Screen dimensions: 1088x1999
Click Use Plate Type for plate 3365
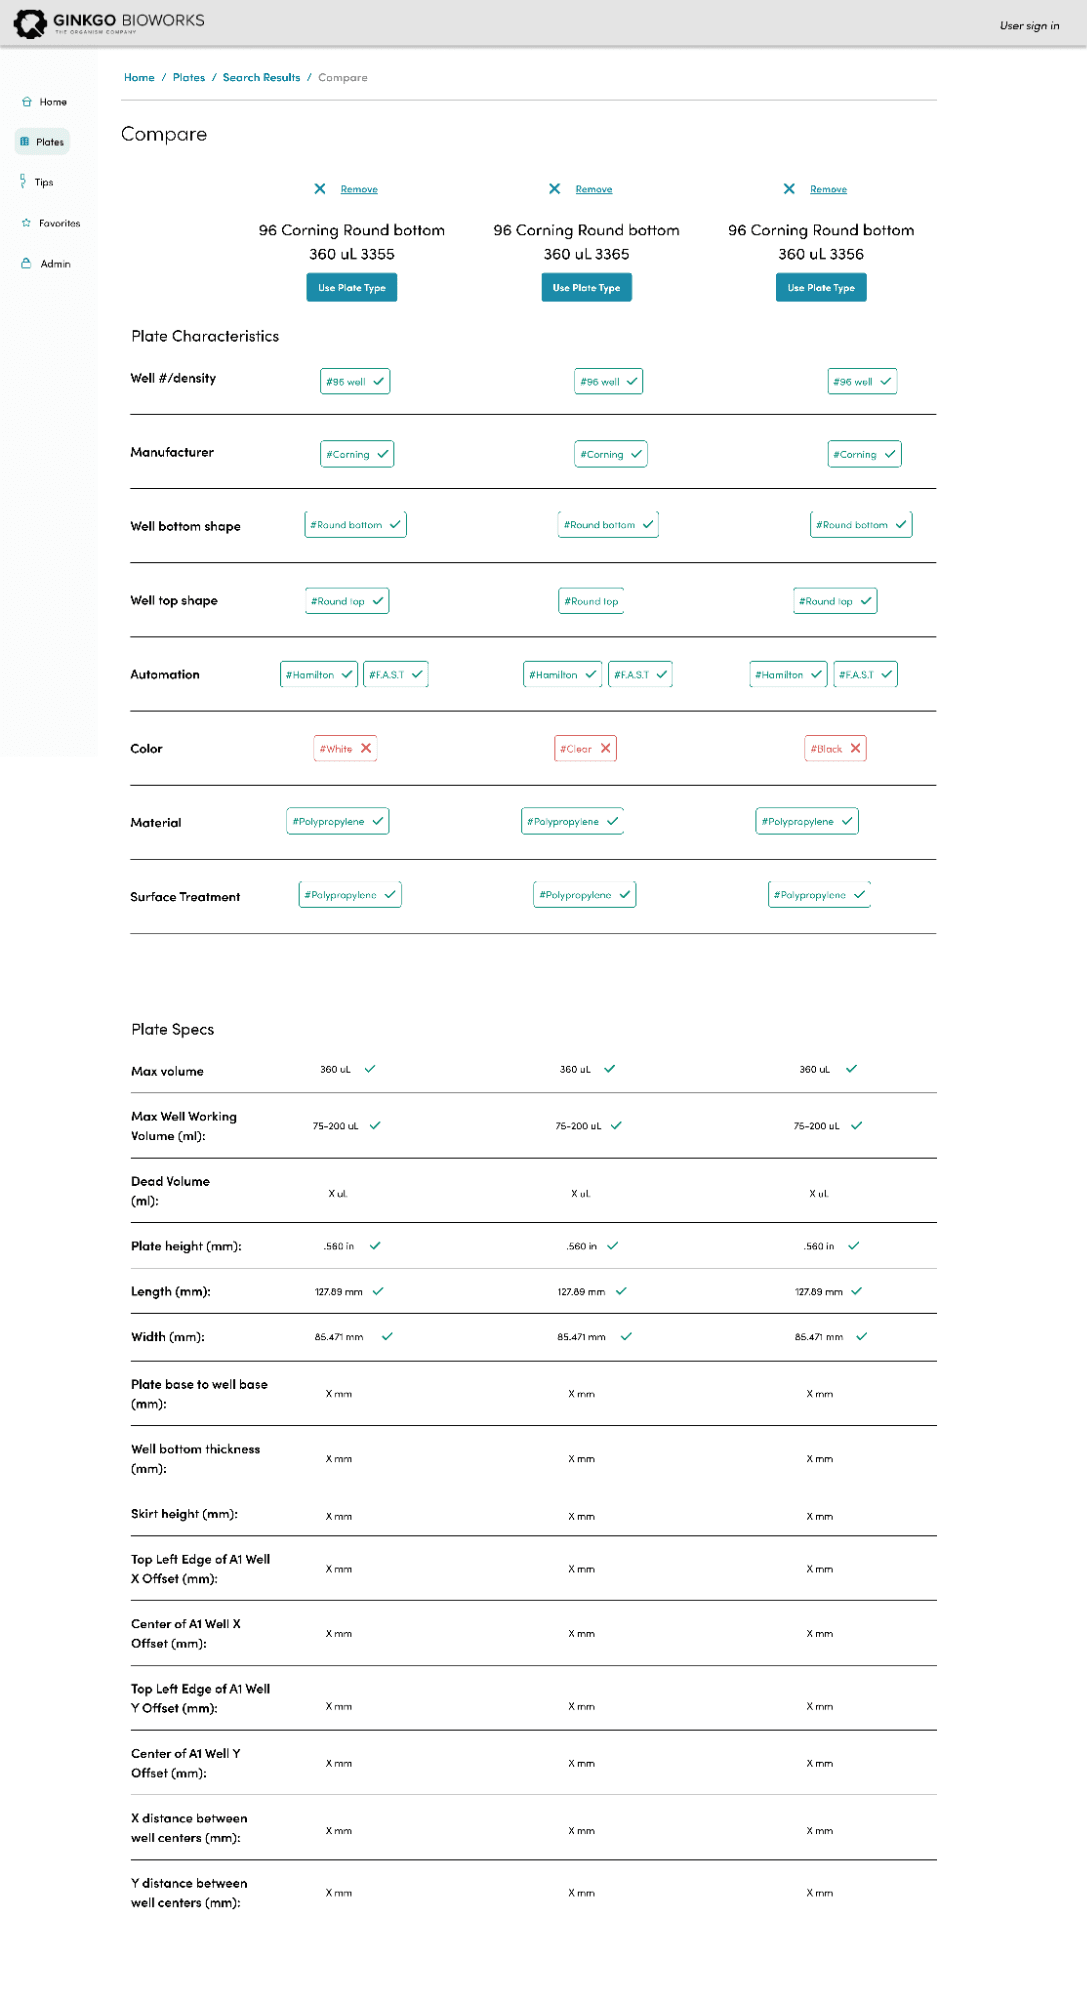click(586, 288)
